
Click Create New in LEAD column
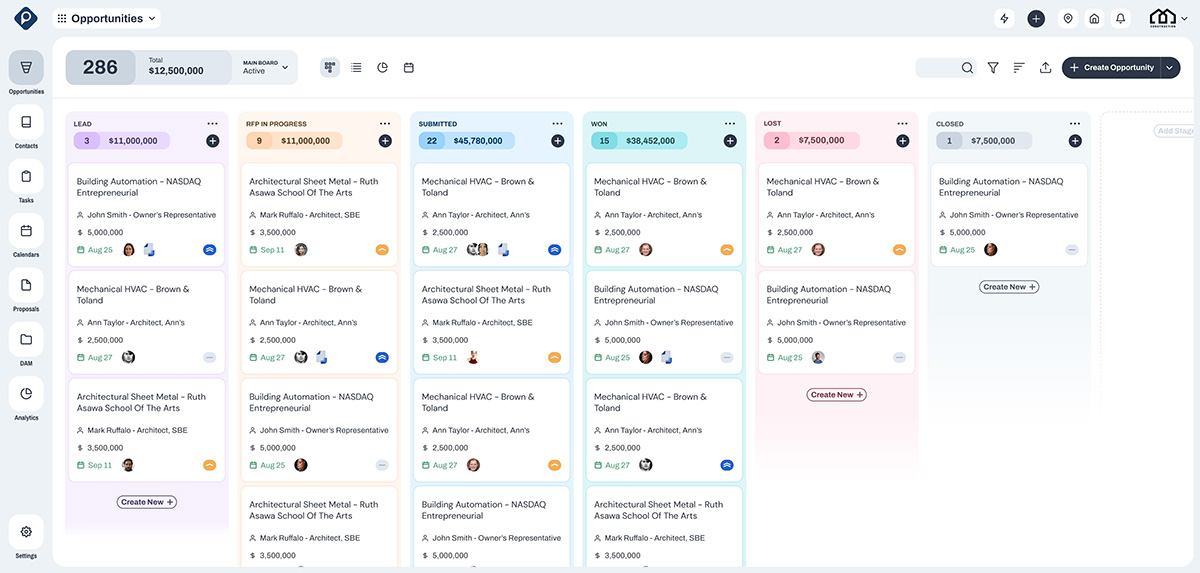tap(147, 502)
